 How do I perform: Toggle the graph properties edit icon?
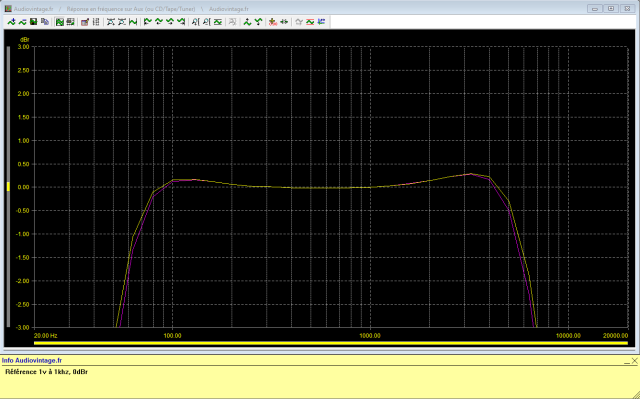pyautogui.click(x=85, y=22)
